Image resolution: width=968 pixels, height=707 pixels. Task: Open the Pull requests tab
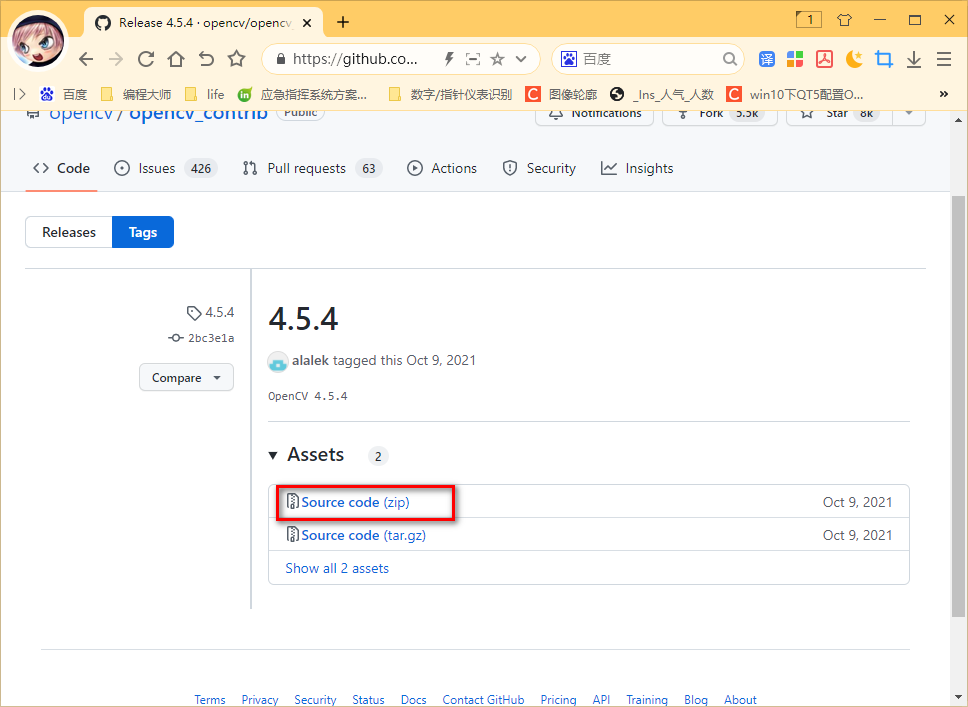312,168
